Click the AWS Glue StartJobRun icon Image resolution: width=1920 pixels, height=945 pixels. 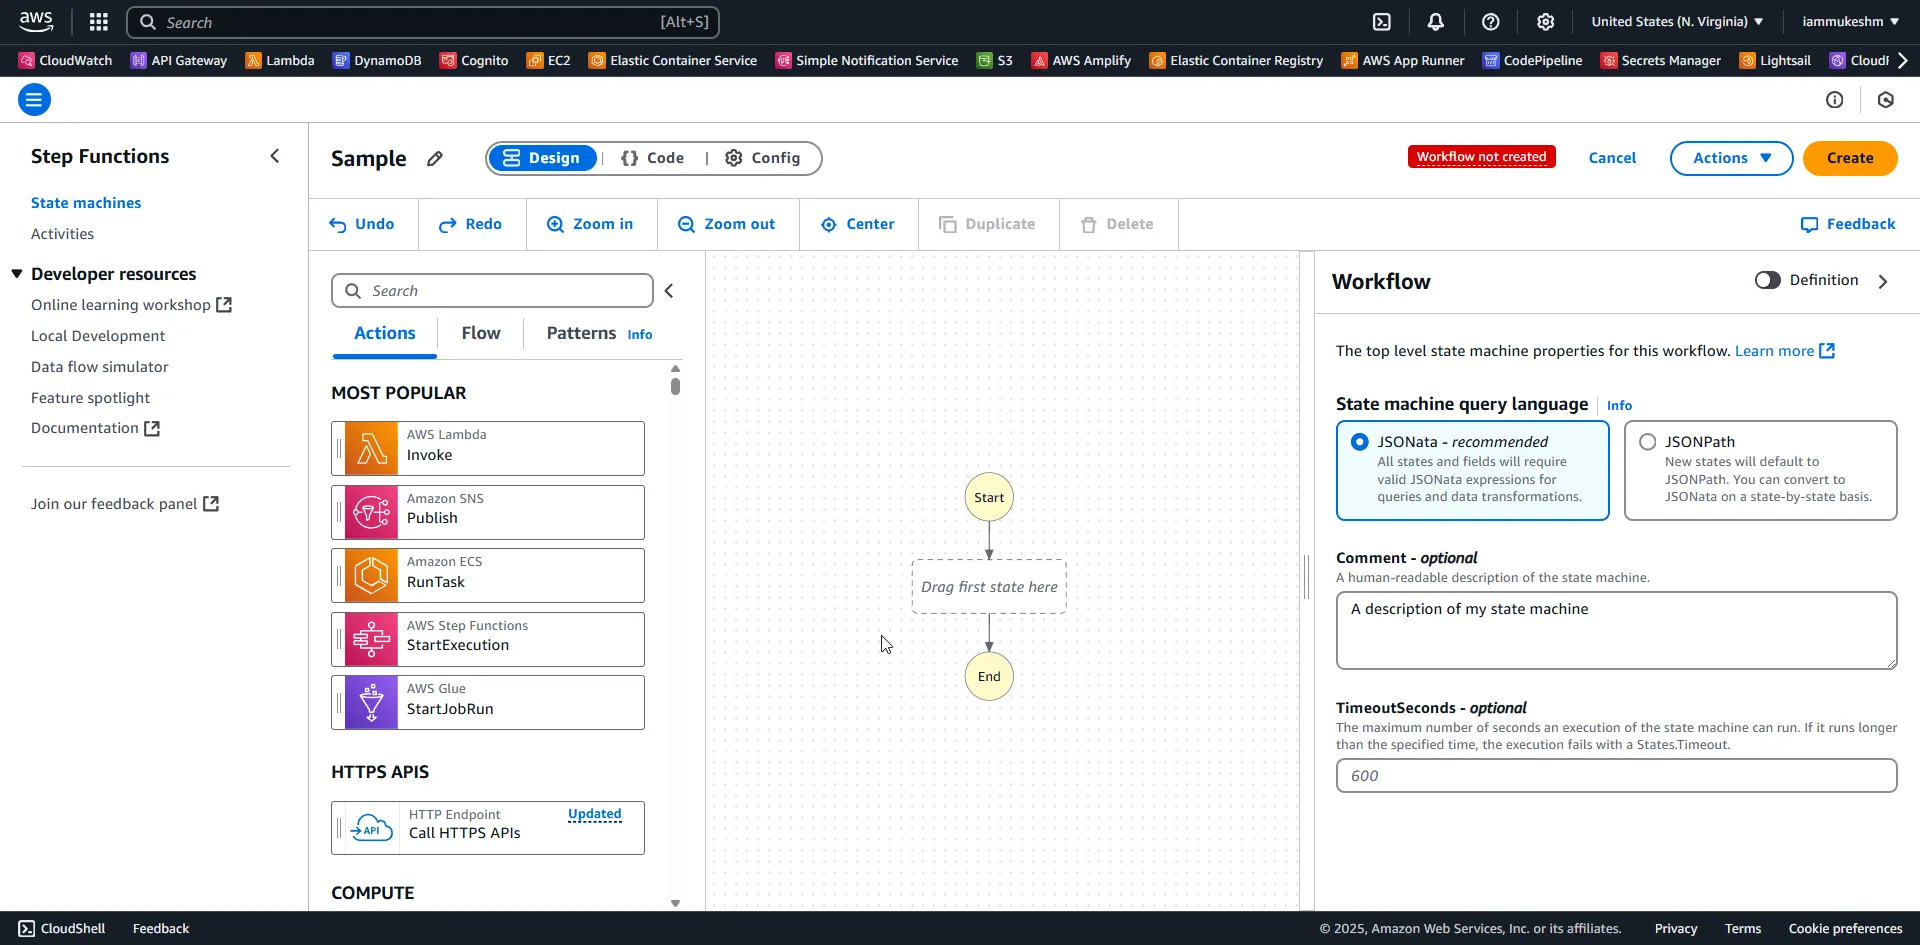pyautogui.click(x=371, y=703)
